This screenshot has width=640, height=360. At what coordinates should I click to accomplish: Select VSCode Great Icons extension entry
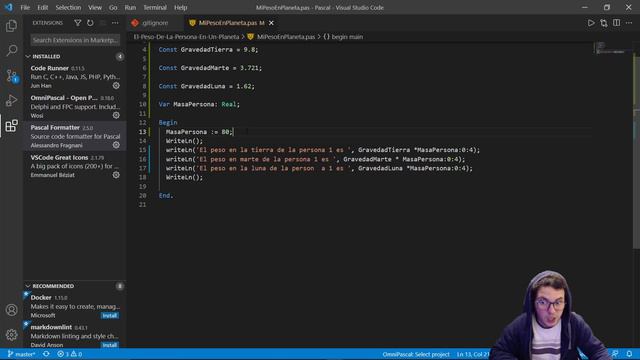tap(75, 166)
